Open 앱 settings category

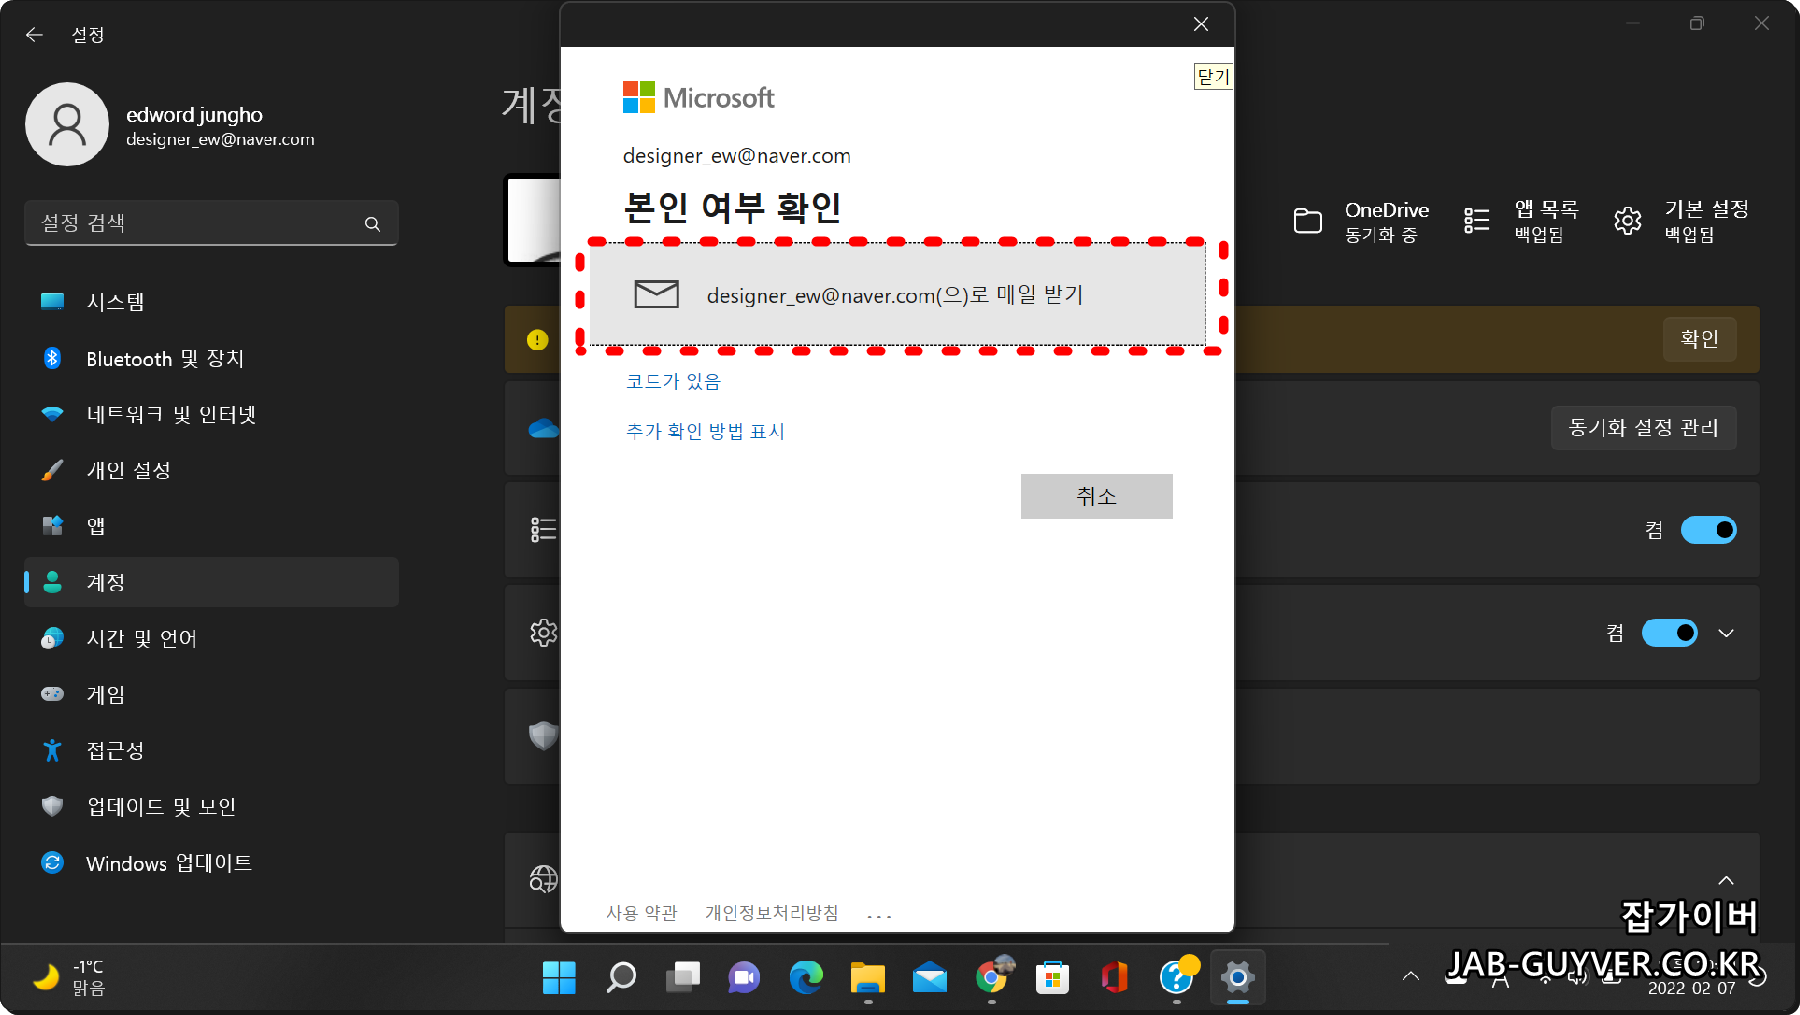[x=211, y=526]
